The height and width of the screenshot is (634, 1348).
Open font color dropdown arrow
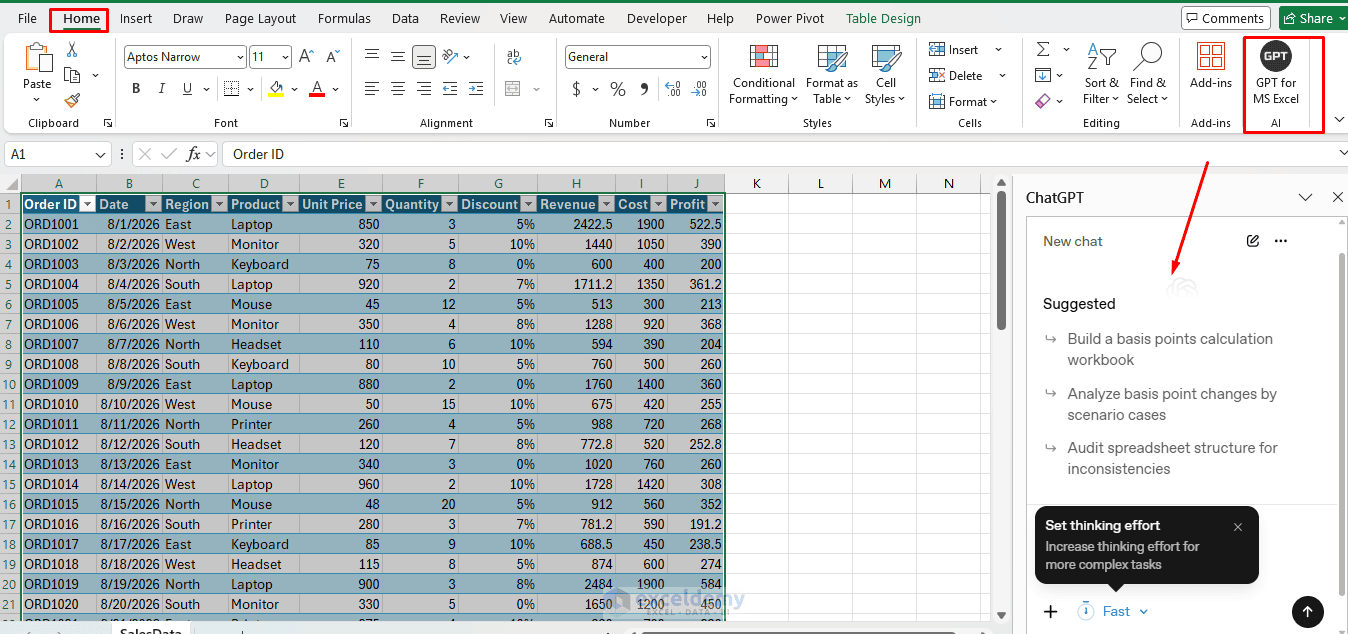click(x=336, y=89)
